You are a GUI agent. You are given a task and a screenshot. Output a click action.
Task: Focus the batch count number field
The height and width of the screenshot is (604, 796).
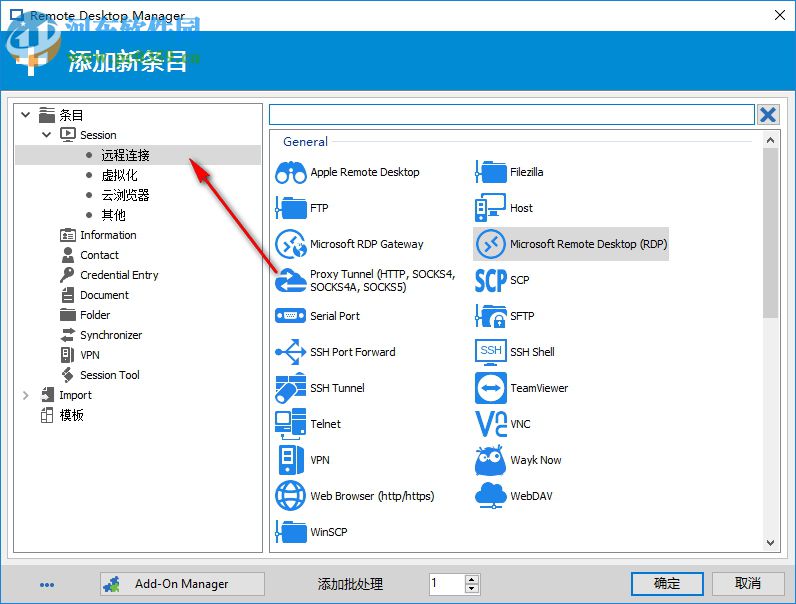447,584
